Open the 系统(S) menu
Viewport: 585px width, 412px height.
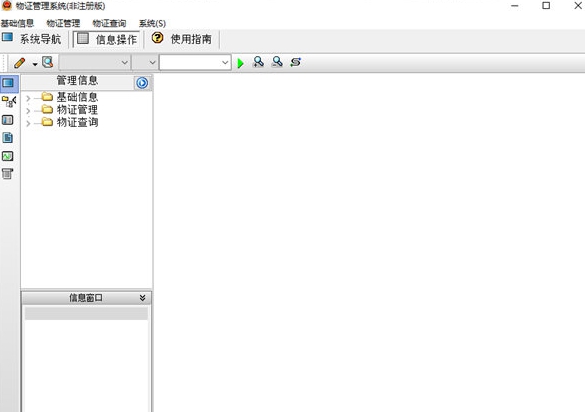tap(152, 23)
